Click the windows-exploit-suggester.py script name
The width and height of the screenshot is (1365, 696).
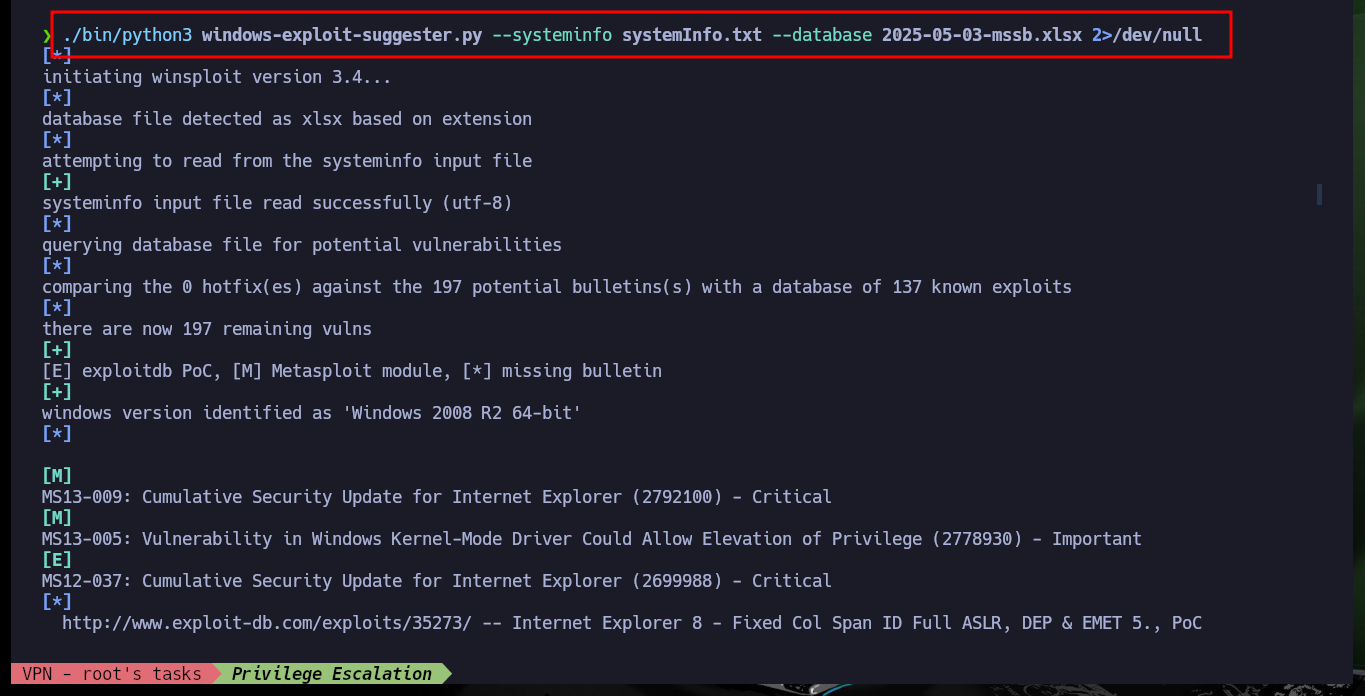[341, 36]
